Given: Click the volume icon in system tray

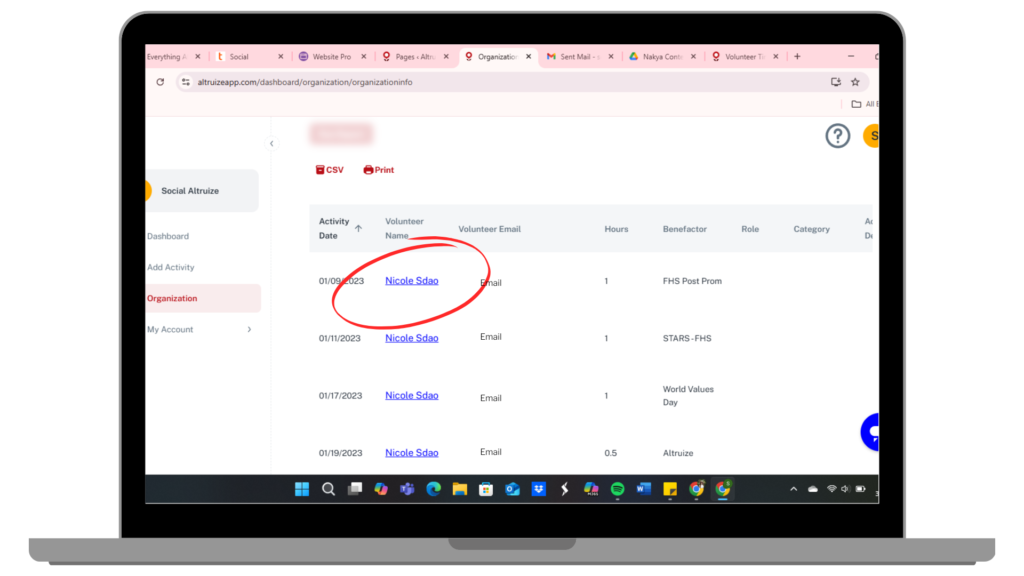Looking at the screenshot, I should pos(845,489).
